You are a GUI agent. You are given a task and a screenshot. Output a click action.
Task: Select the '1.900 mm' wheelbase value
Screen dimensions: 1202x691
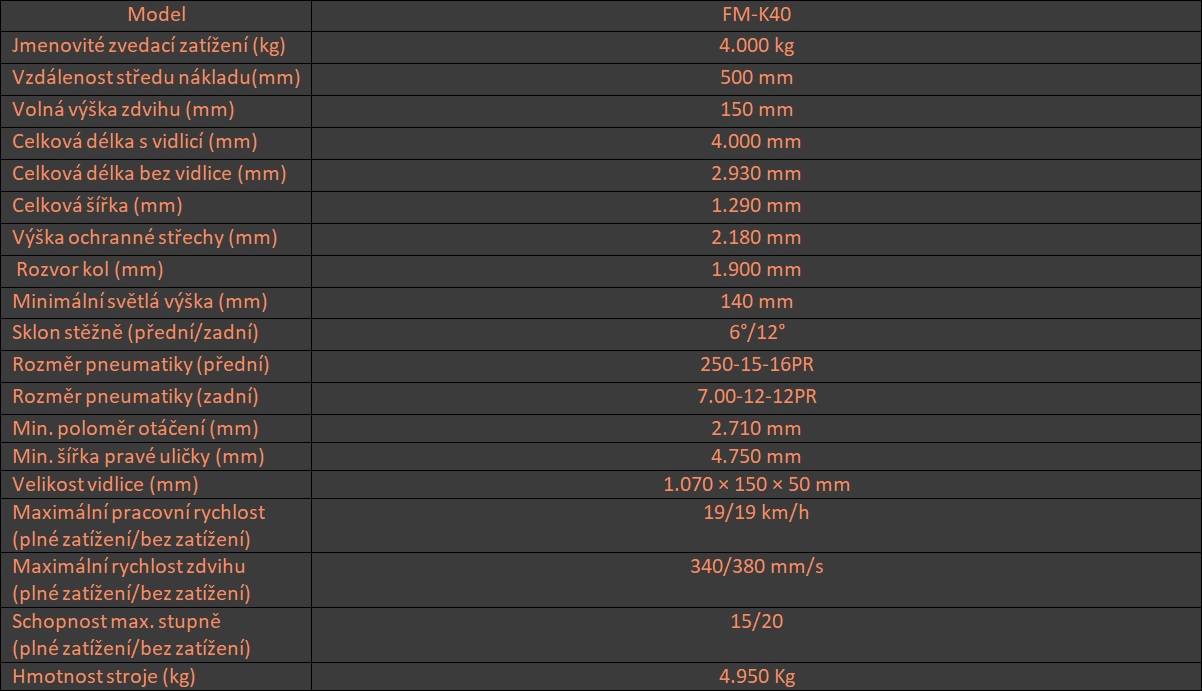(756, 269)
